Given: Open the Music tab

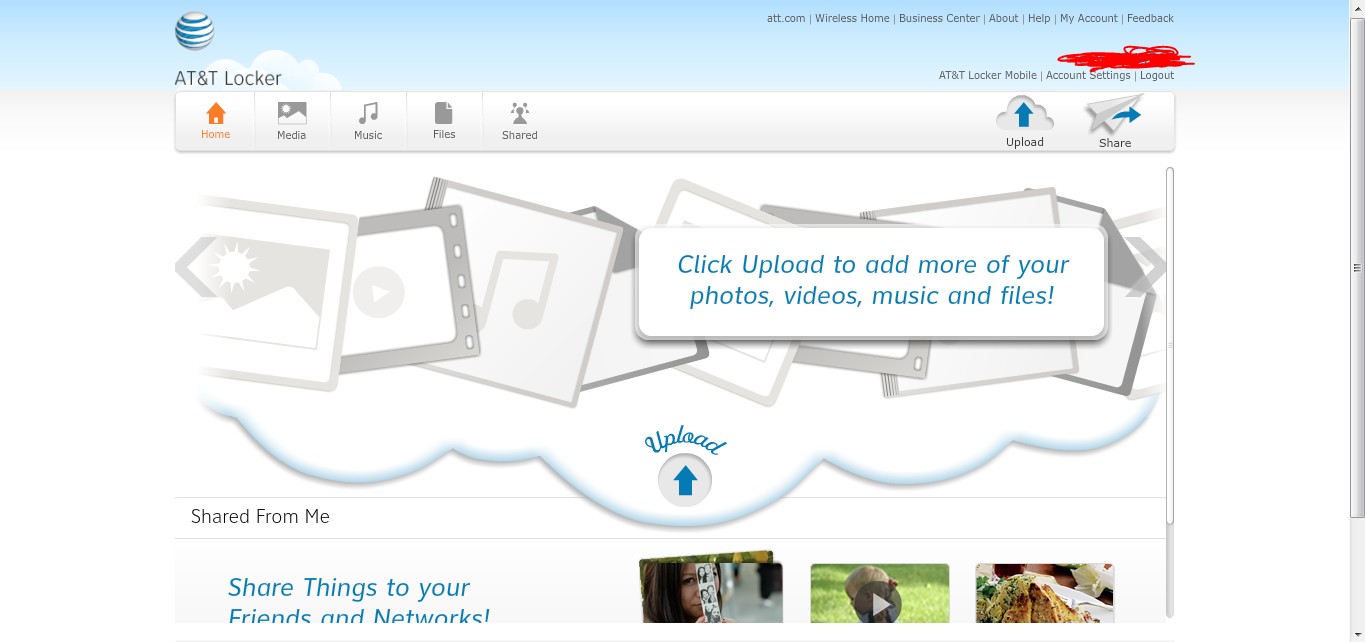Looking at the screenshot, I should coord(368,122).
